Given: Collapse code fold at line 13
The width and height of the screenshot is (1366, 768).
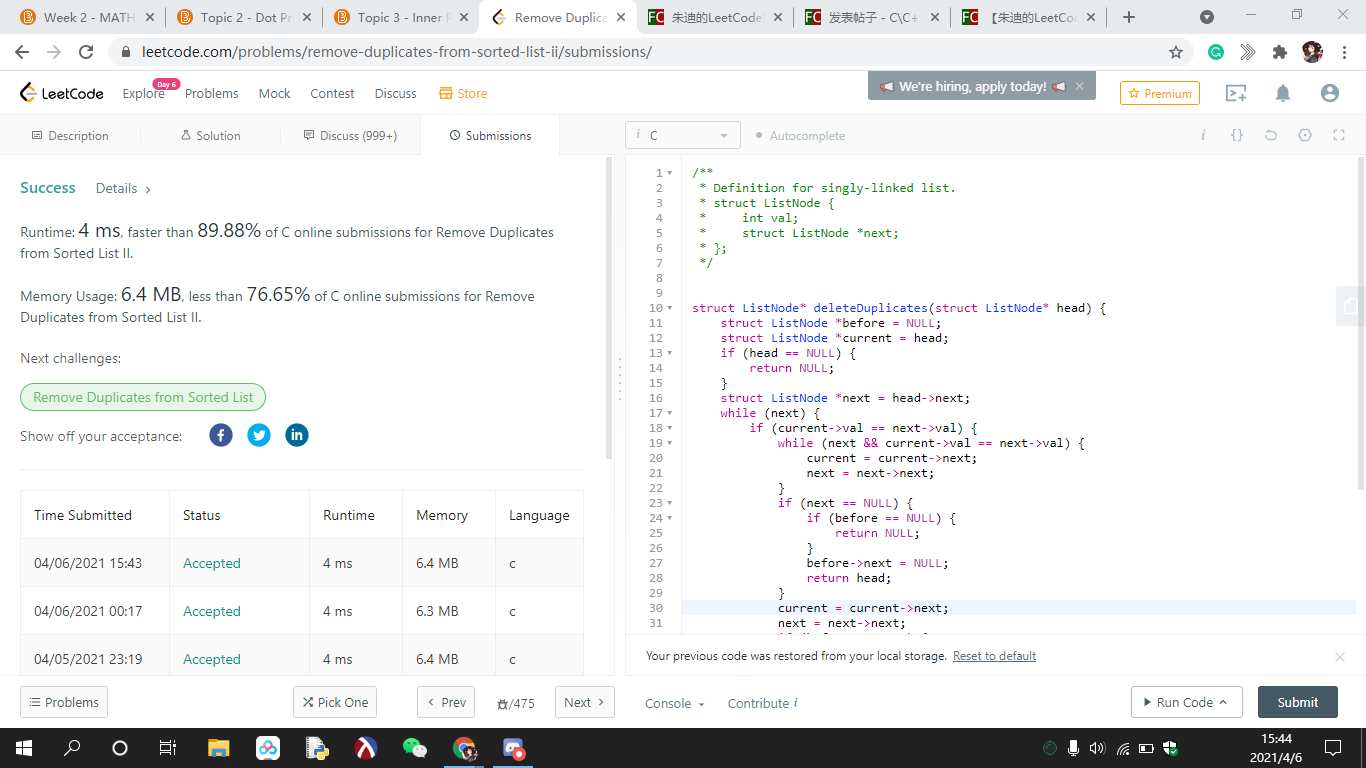Looking at the screenshot, I should point(670,353).
